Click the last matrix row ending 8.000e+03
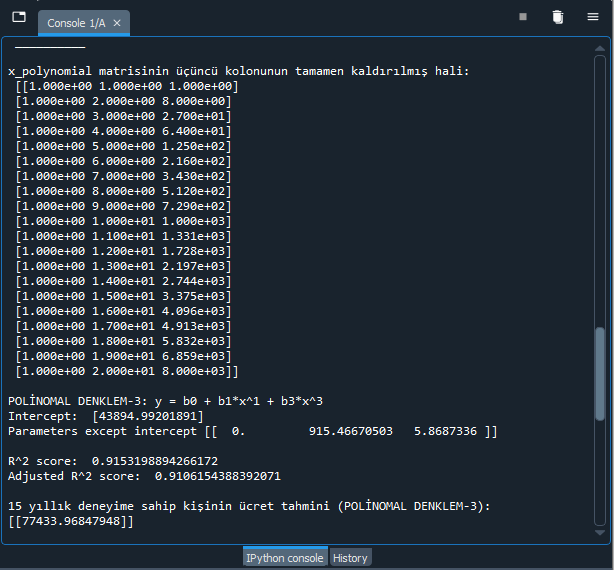This screenshot has height=570, width=614. 127,371
